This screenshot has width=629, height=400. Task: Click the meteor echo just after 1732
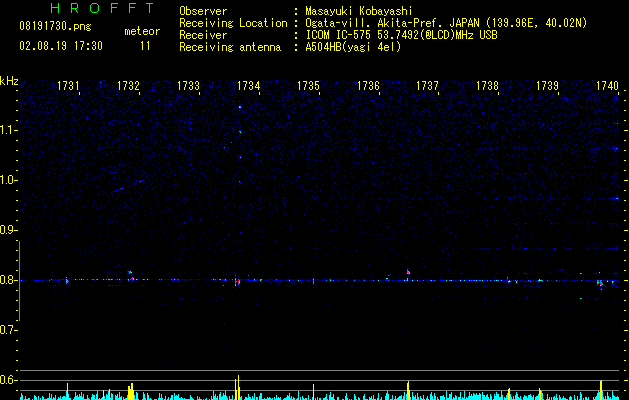coord(130,276)
